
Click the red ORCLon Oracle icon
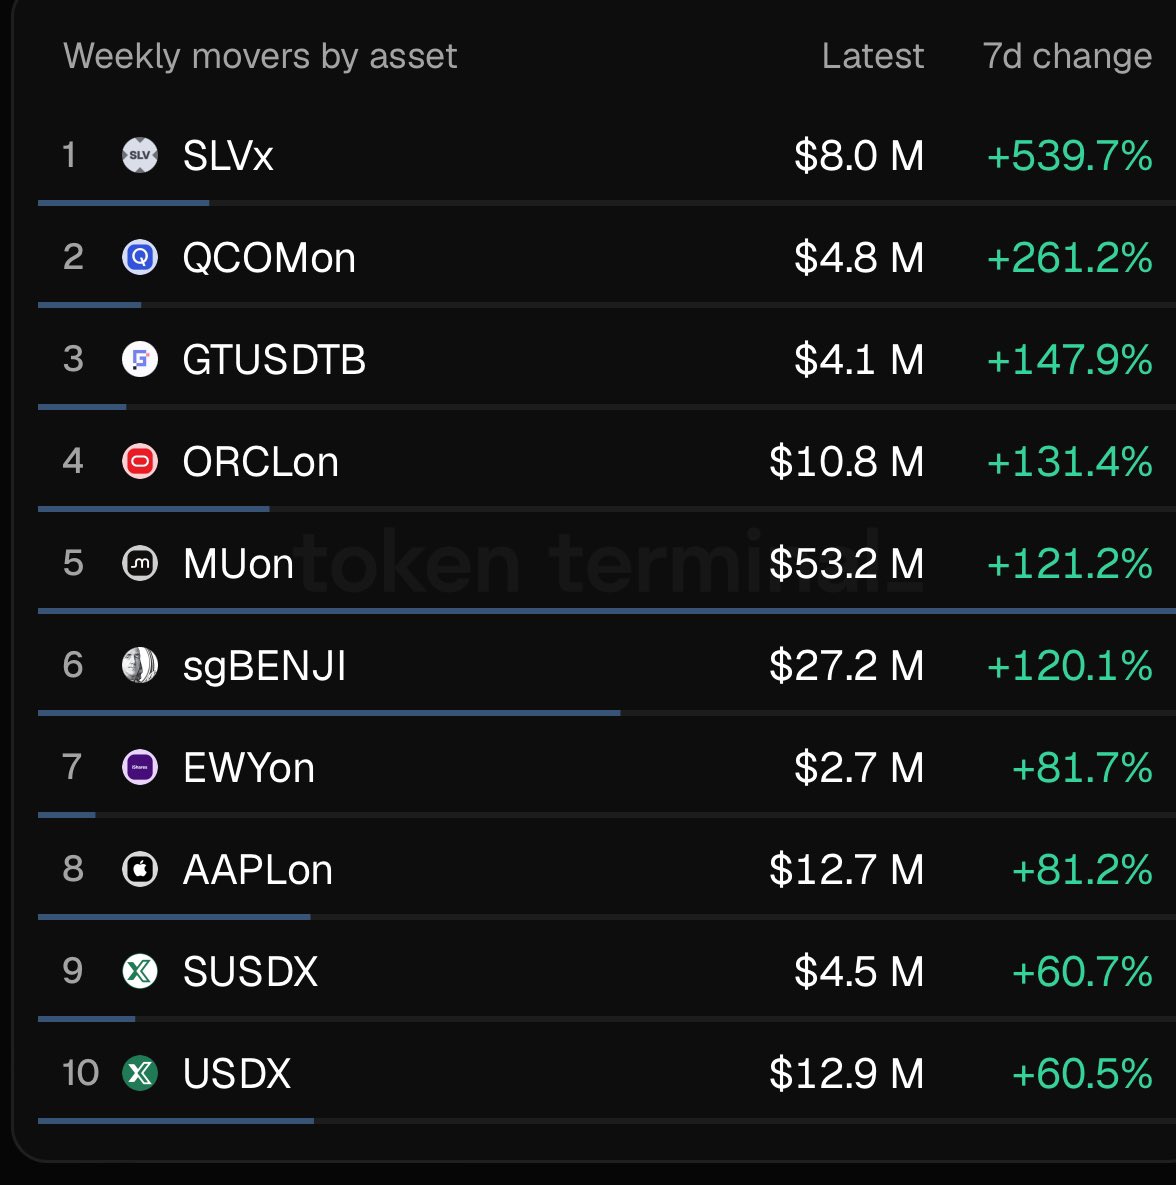tap(140, 461)
